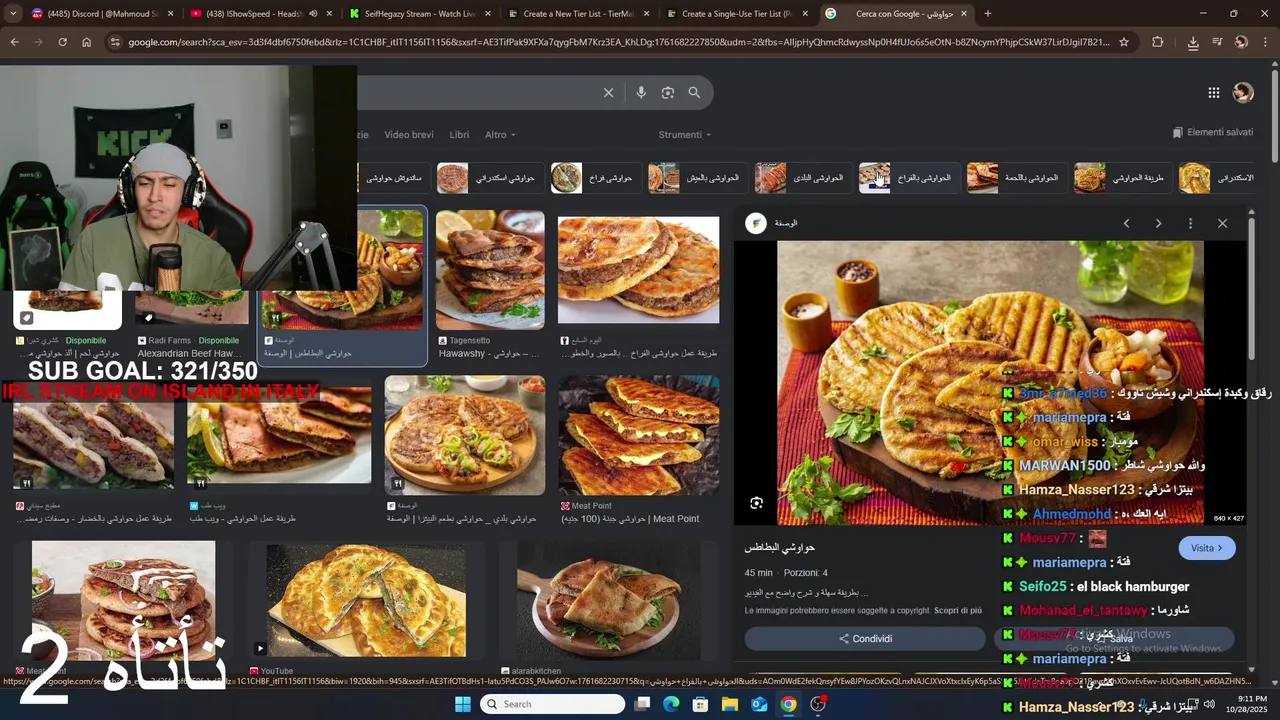The width and height of the screenshot is (1280, 720).
Task: Open Google Lens image search icon
Action: point(668,93)
